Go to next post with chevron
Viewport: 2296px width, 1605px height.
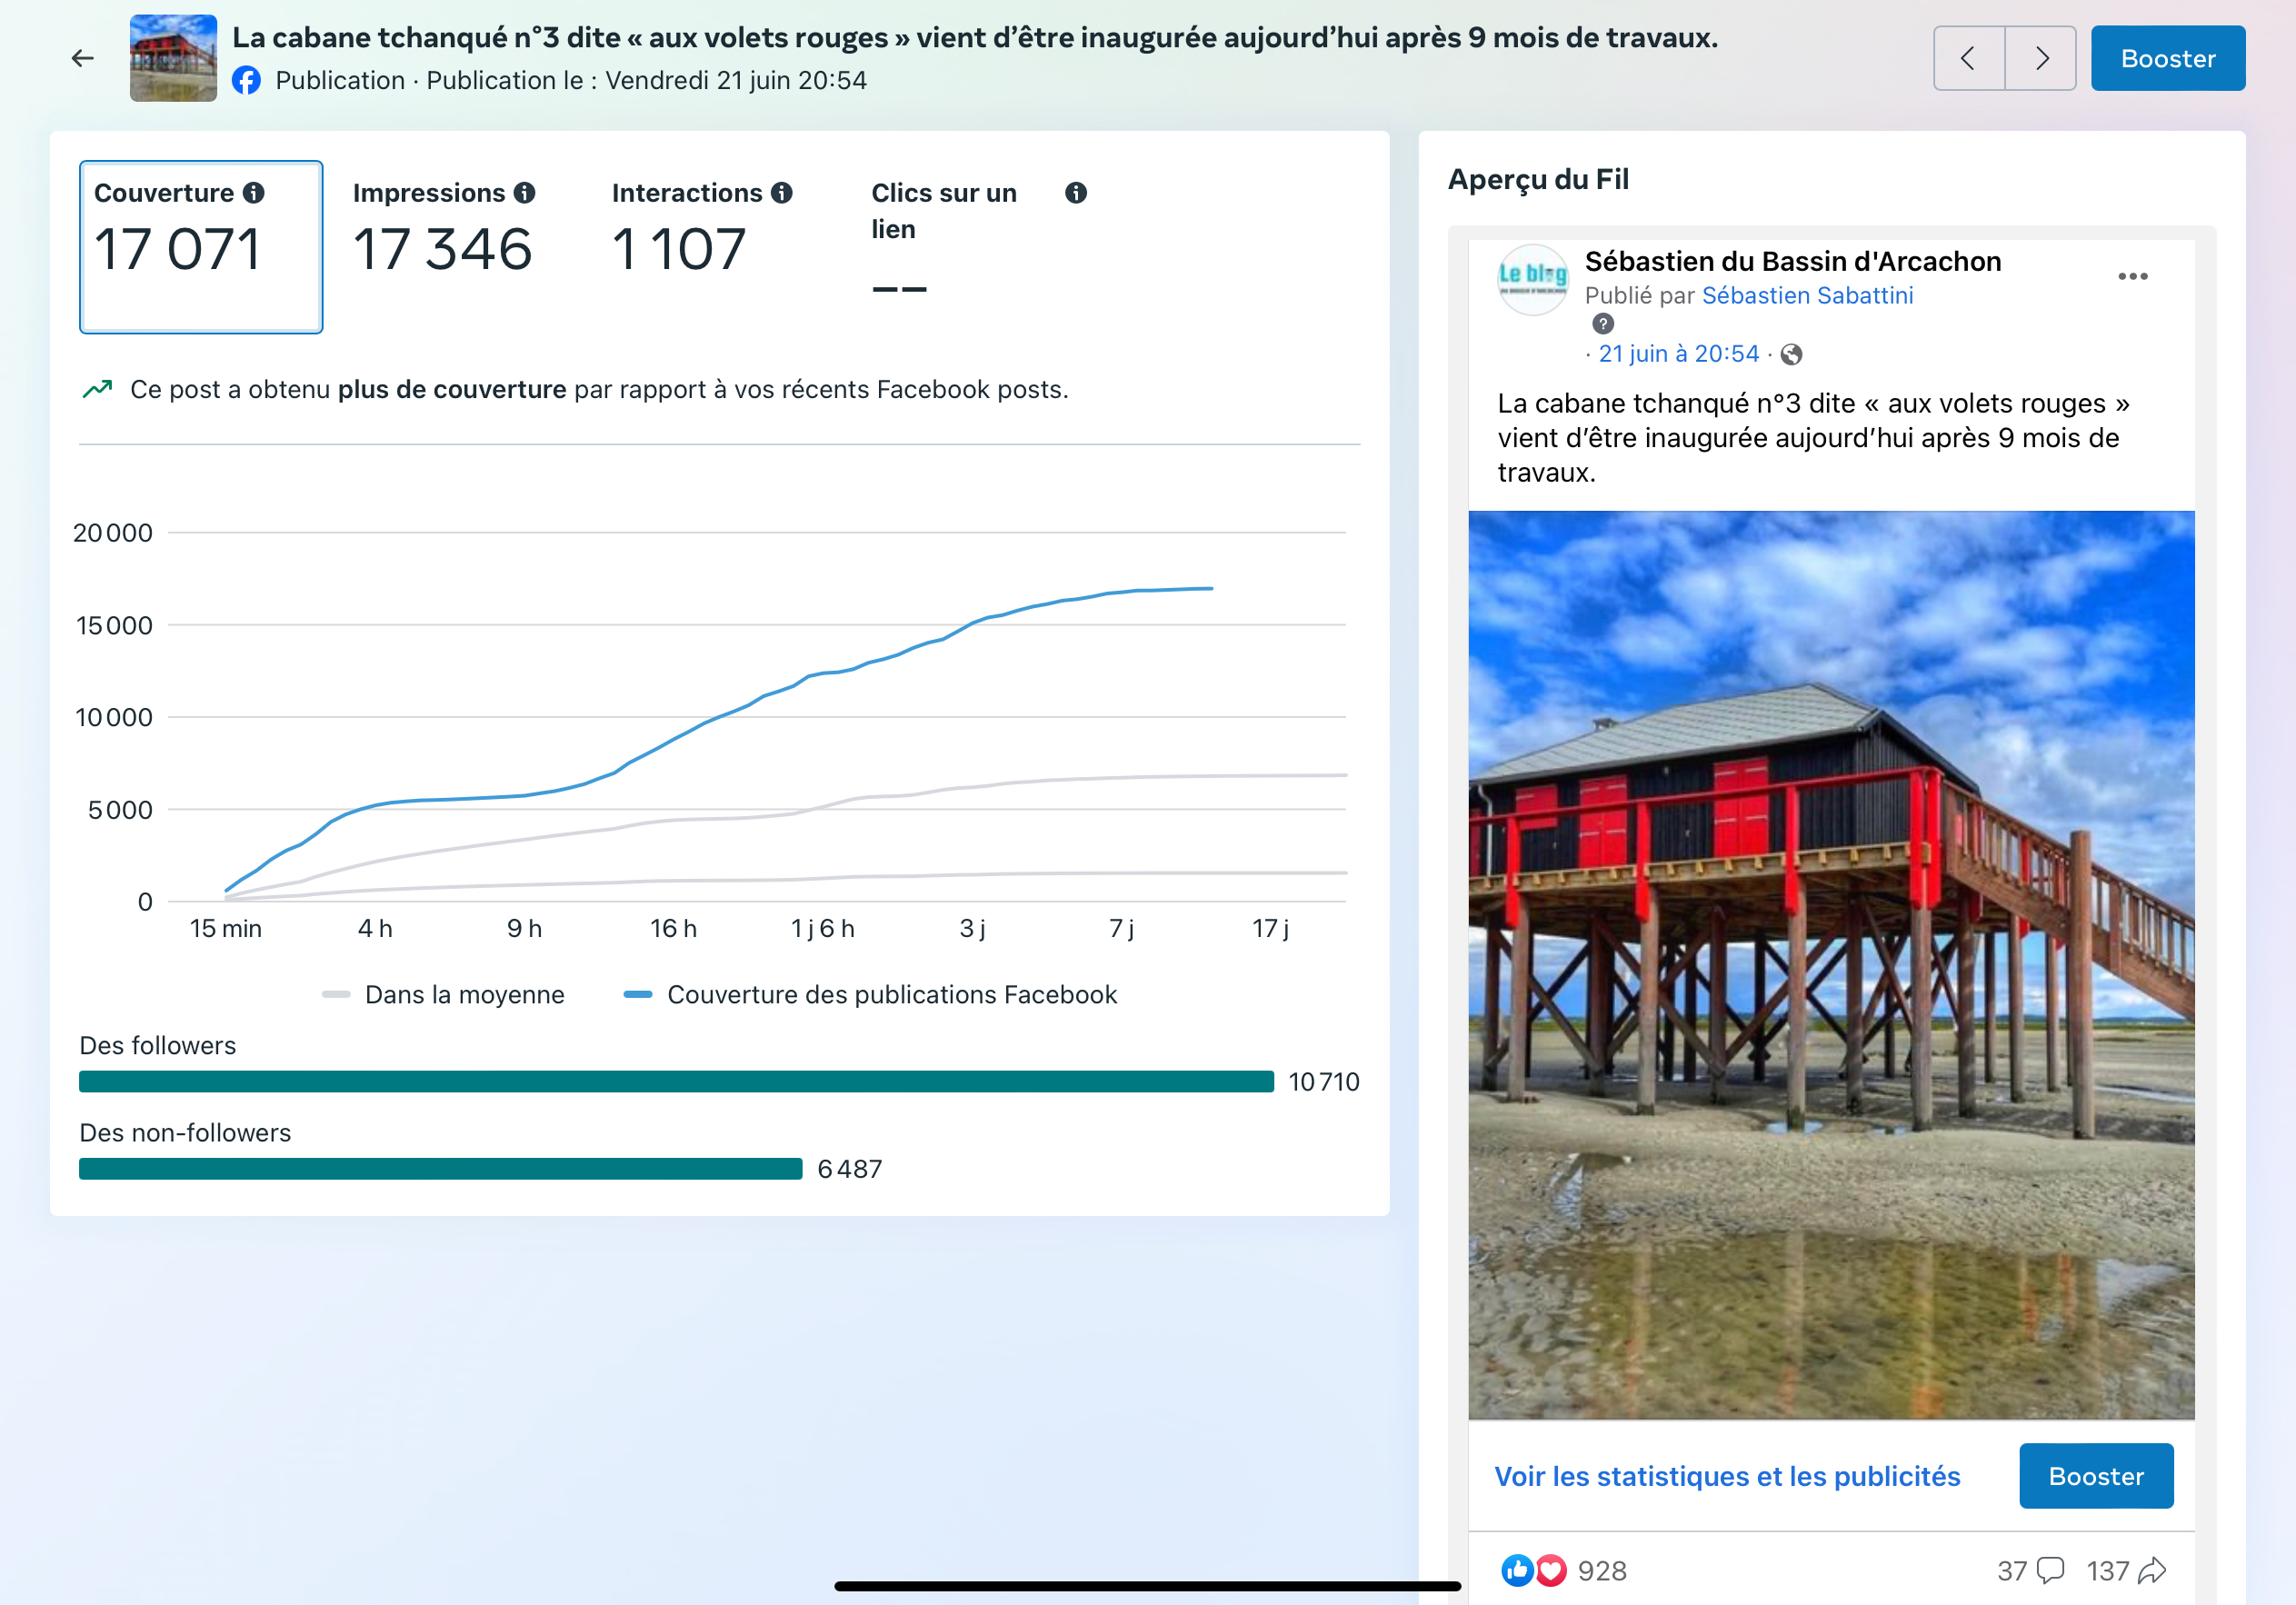click(x=2041, y=59)
